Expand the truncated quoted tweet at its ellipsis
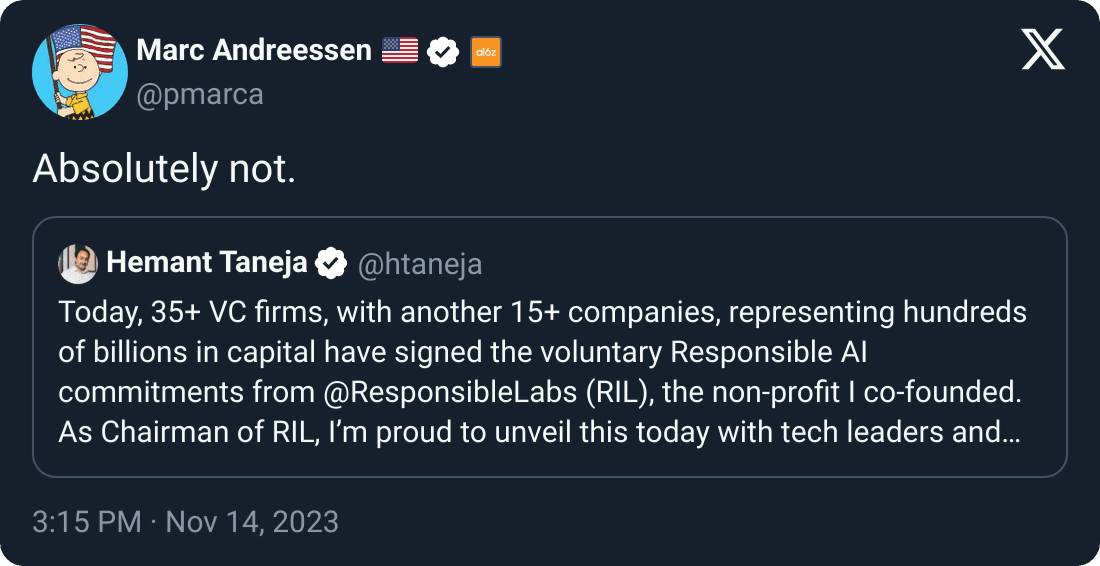The image size is (1100, 566). (x=1009, y=432)
